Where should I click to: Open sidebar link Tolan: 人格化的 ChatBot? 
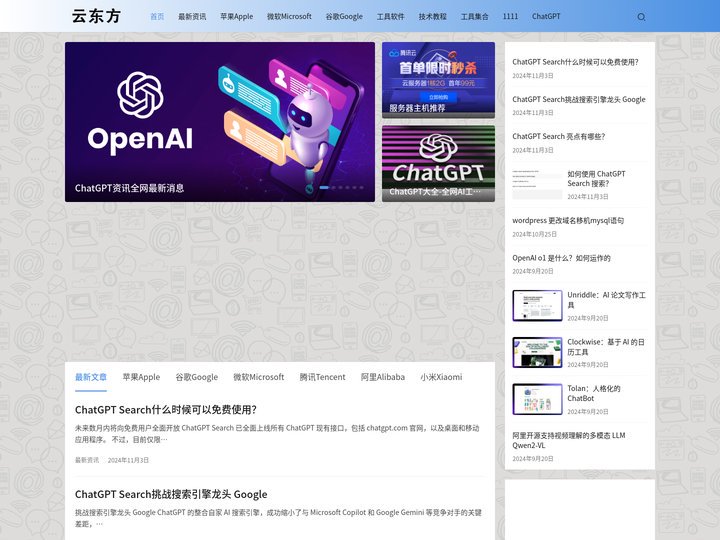(594, 393)
